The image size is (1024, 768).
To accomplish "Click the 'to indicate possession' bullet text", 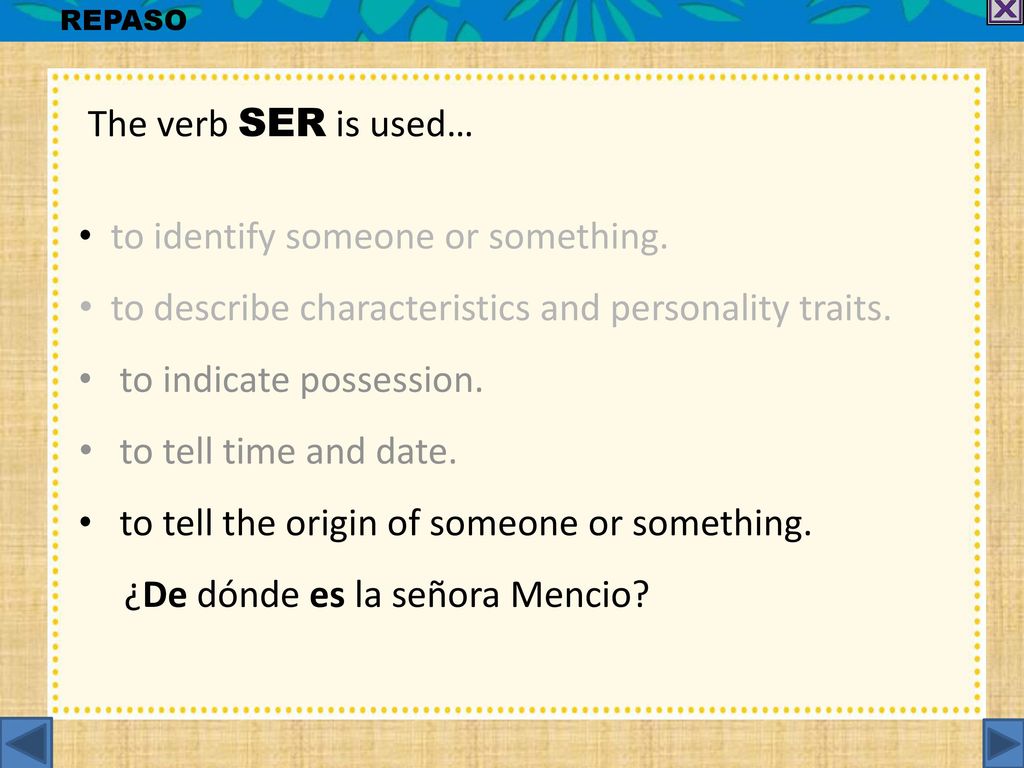I will tap(301, 380).
